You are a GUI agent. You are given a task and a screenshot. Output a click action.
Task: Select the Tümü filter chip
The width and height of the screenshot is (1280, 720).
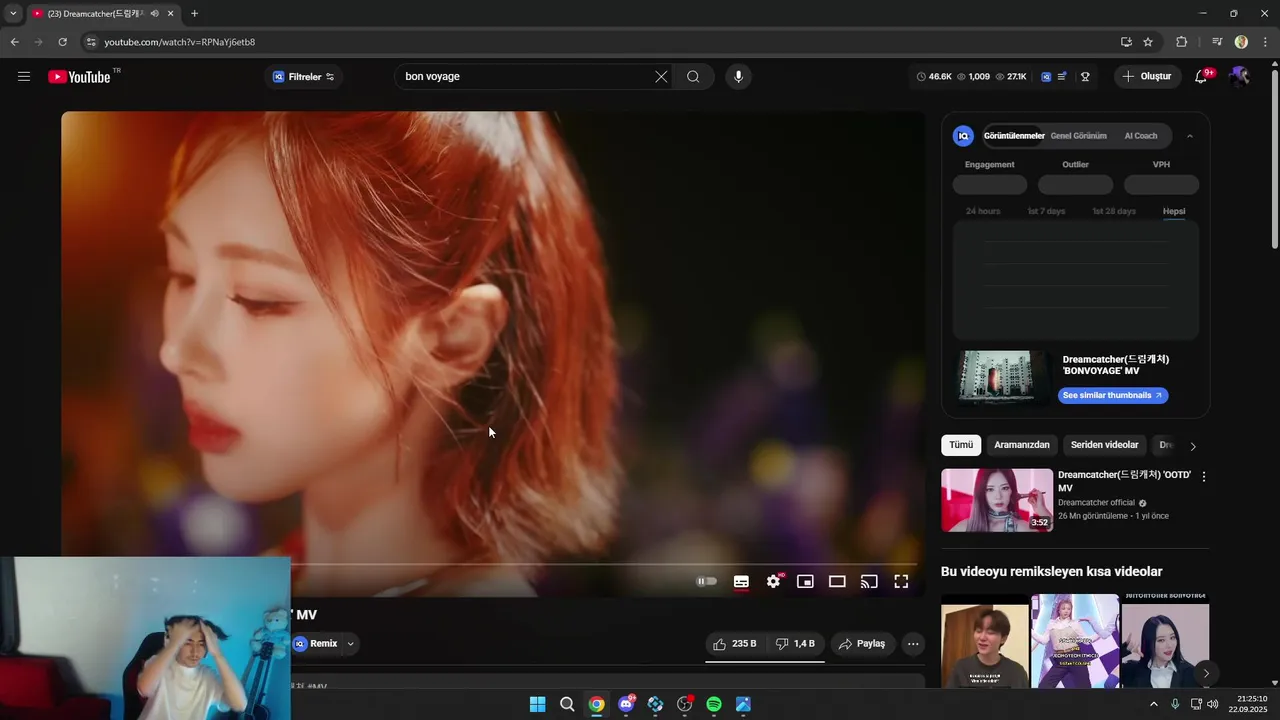[x=961, y=445]
